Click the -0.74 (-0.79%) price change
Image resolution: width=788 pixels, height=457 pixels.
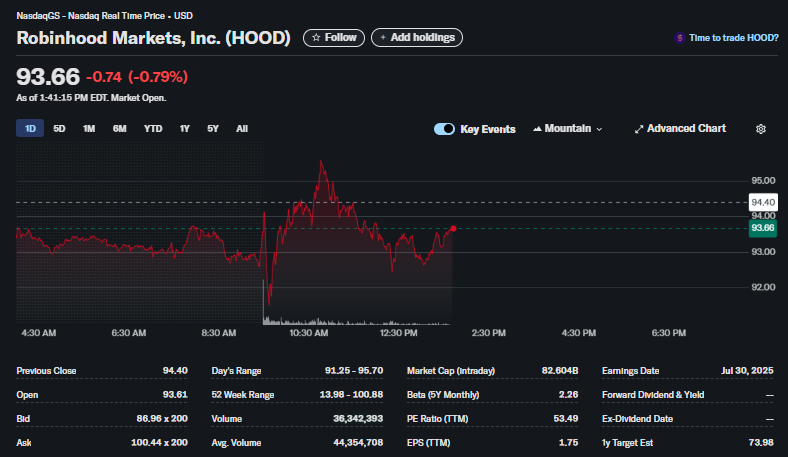click(137, 77)
